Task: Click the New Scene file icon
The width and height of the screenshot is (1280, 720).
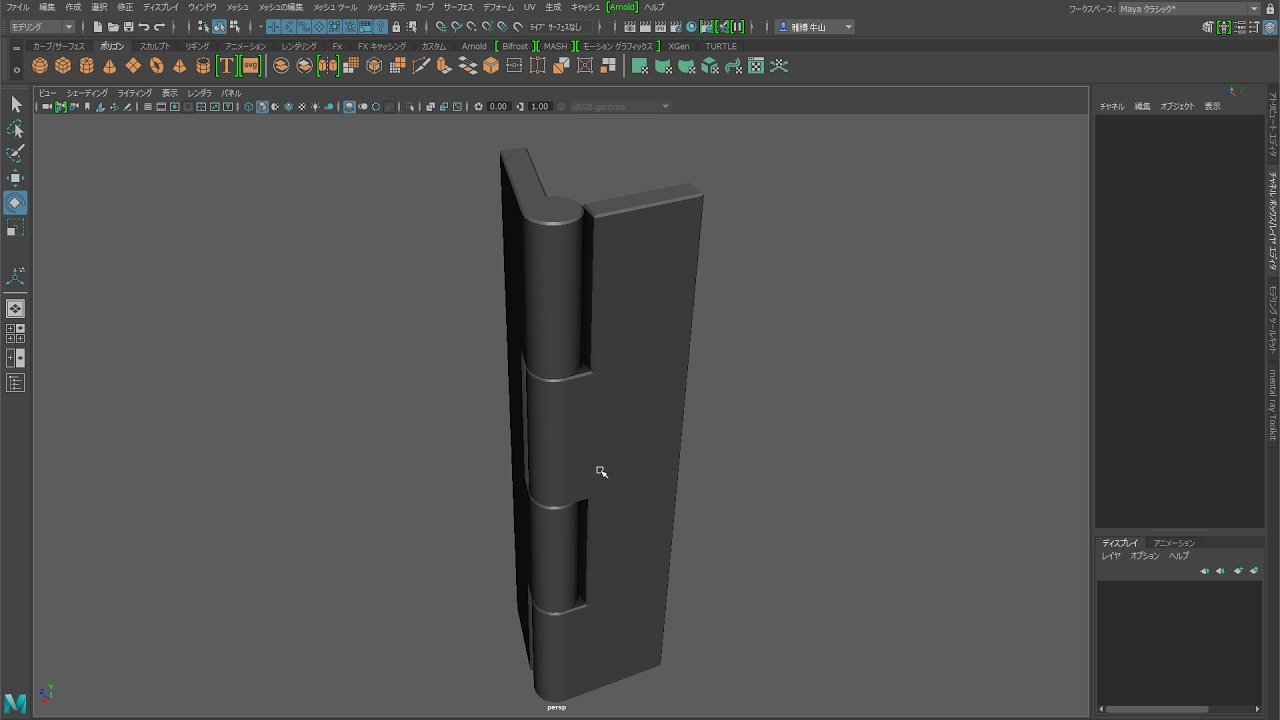Action: pos(98,27)
